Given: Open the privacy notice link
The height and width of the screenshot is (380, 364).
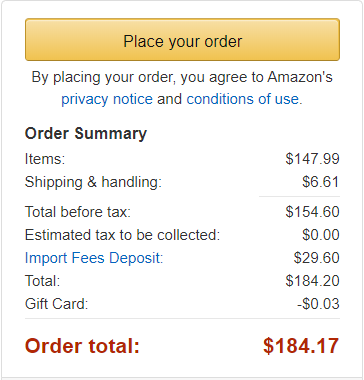Looking at the screenshot, I should point(107,99).
